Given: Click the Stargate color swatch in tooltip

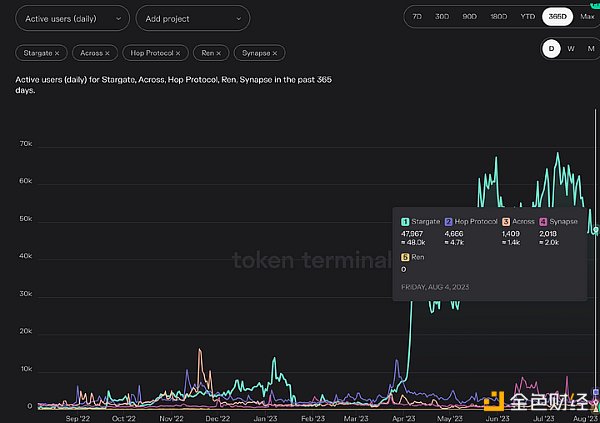Looking at the screenshot, I should [405, 221].
